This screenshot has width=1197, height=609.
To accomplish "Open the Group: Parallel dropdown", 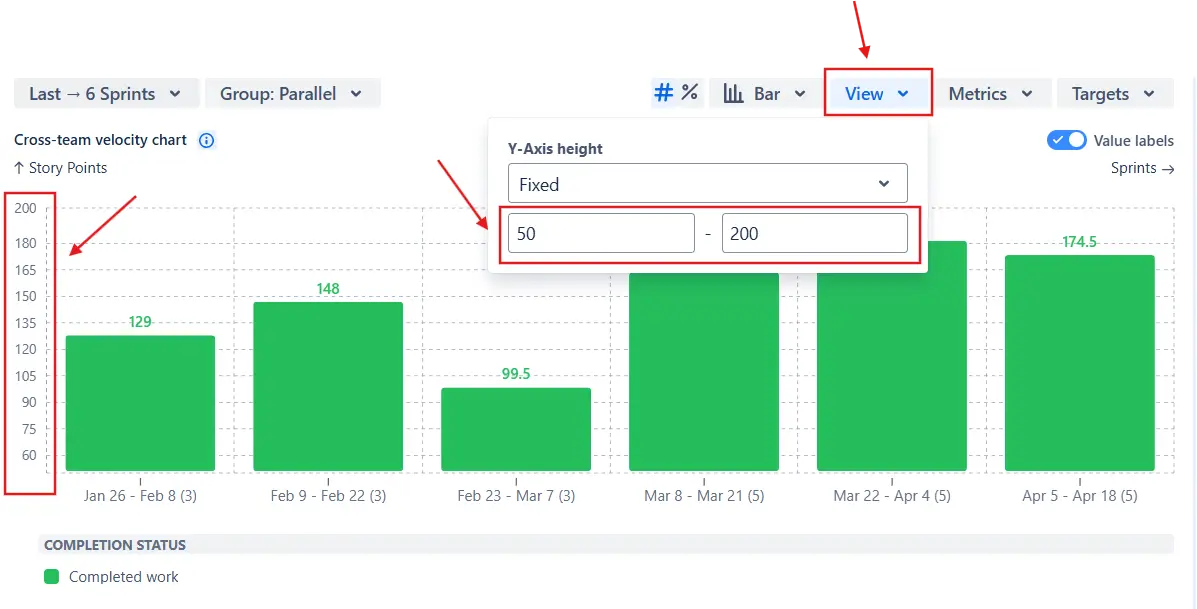I will (293, 92).
